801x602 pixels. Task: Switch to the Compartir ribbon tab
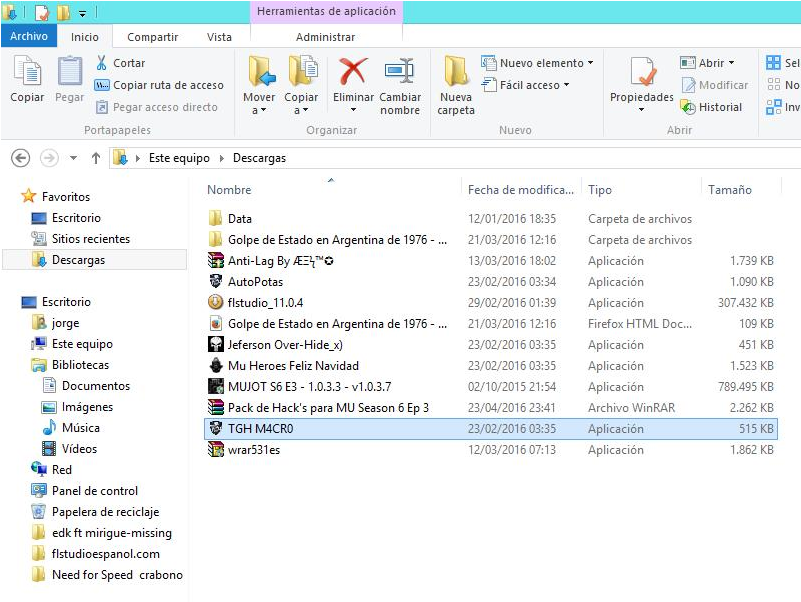152,37
